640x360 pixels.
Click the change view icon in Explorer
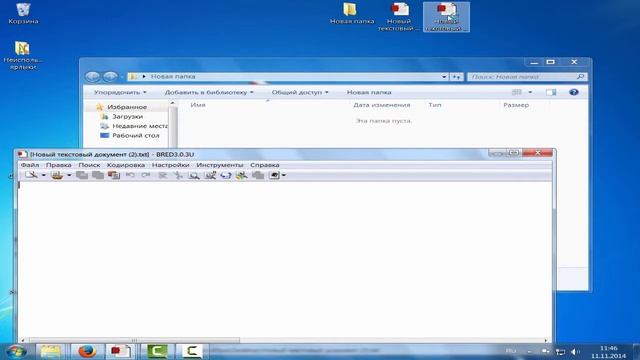(517, 92)
